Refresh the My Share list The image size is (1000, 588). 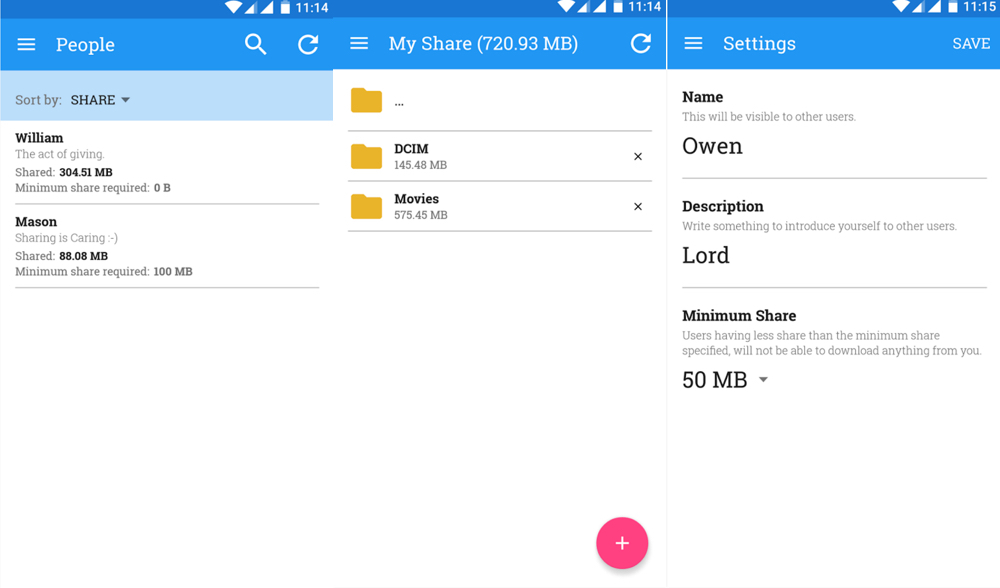click(641, 44)
